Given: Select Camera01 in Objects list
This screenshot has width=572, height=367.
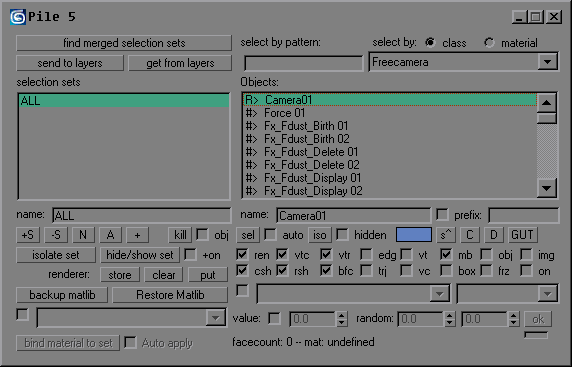Looking at the screenshot, I should point(390,100).
